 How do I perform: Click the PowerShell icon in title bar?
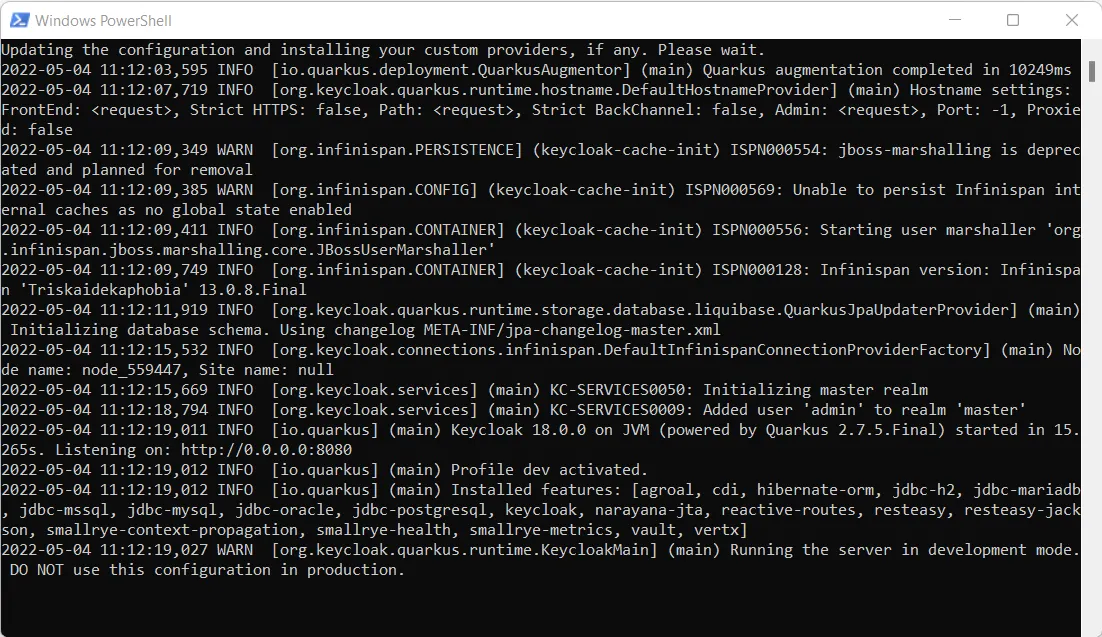click(19, 20)
